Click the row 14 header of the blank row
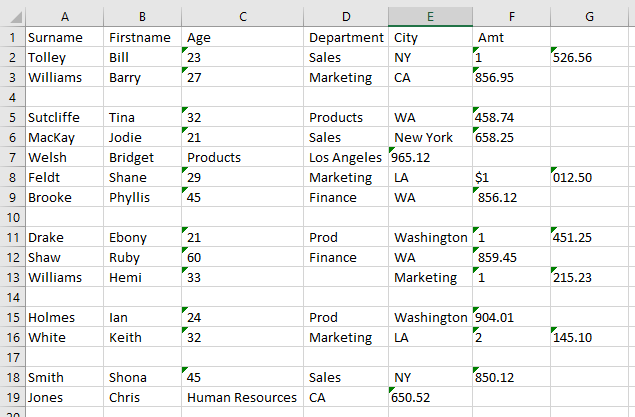The height and width of the screenshot is (417, 635). 11,297
